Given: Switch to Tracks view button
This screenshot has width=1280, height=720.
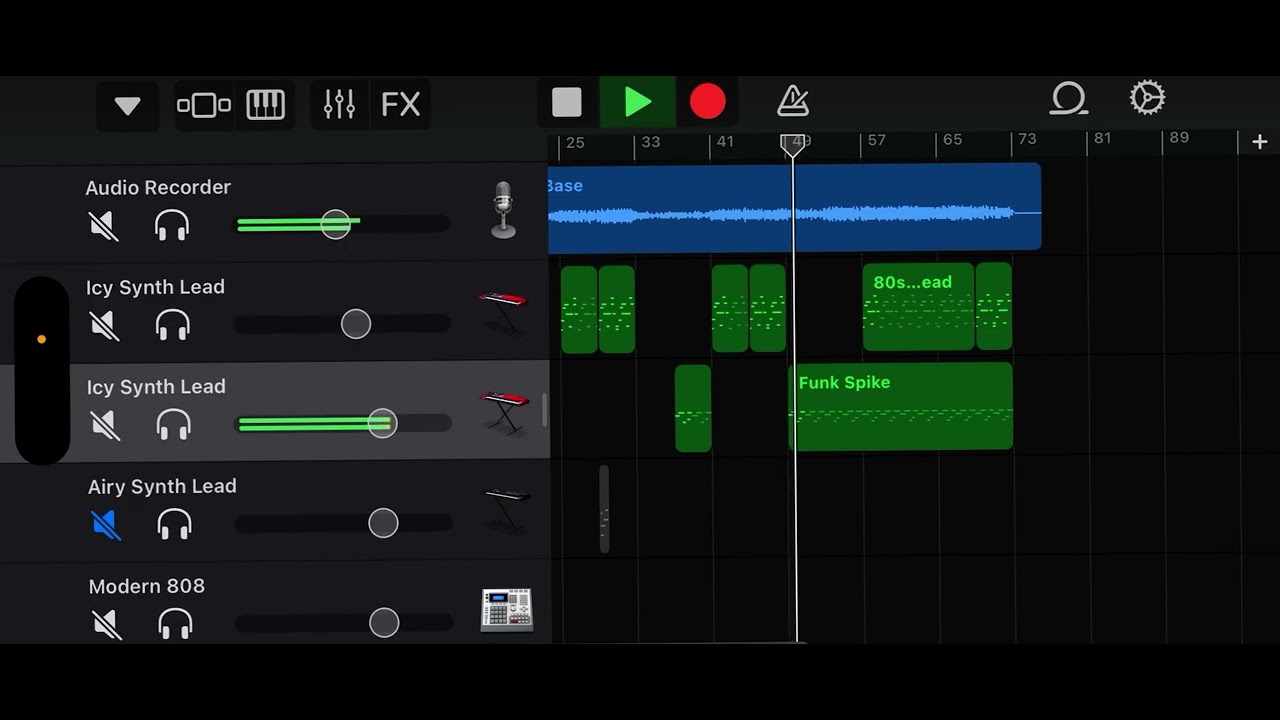Looking at the screenshot, I should pyautogui.click(x=204, y=105).
